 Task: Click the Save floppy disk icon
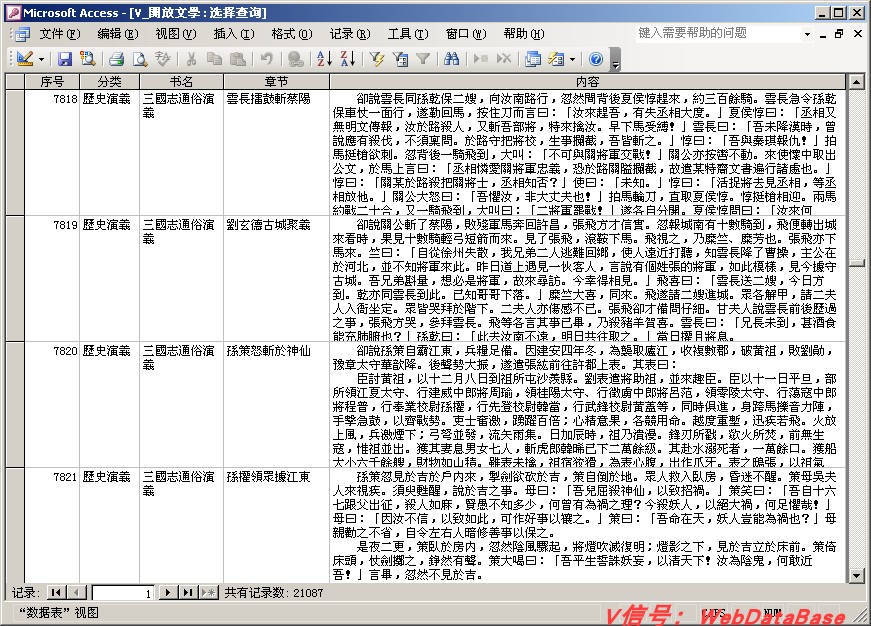click(64, 58)
